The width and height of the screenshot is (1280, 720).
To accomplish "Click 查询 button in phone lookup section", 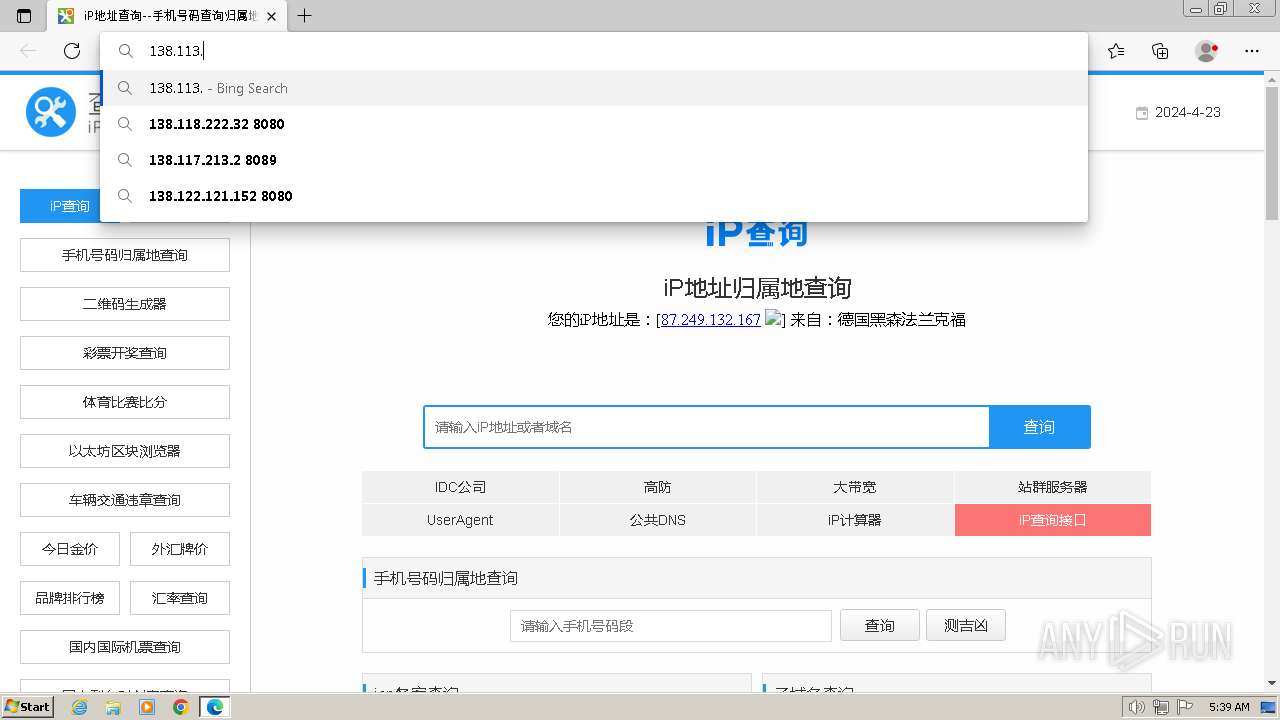I will 879,625.
